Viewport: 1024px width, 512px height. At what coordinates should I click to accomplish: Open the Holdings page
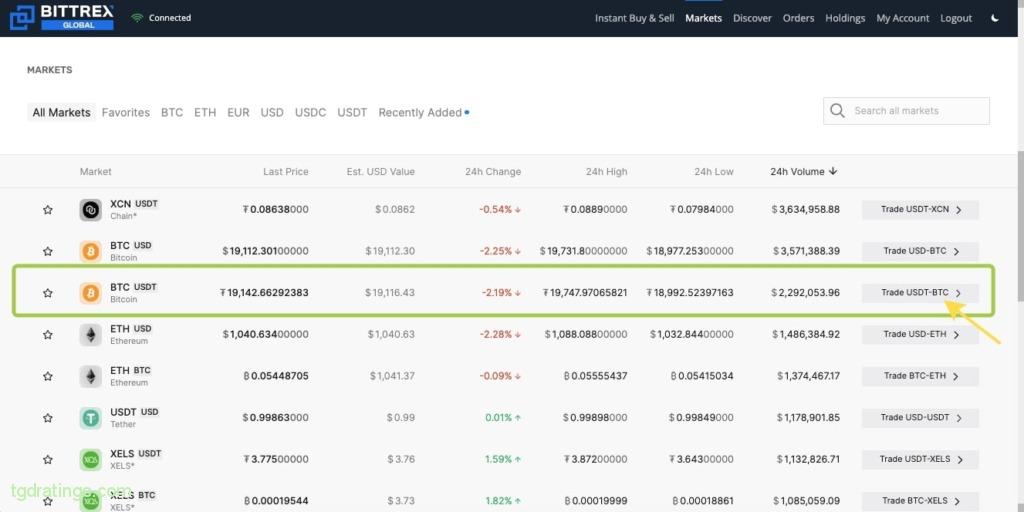(845, 18)
